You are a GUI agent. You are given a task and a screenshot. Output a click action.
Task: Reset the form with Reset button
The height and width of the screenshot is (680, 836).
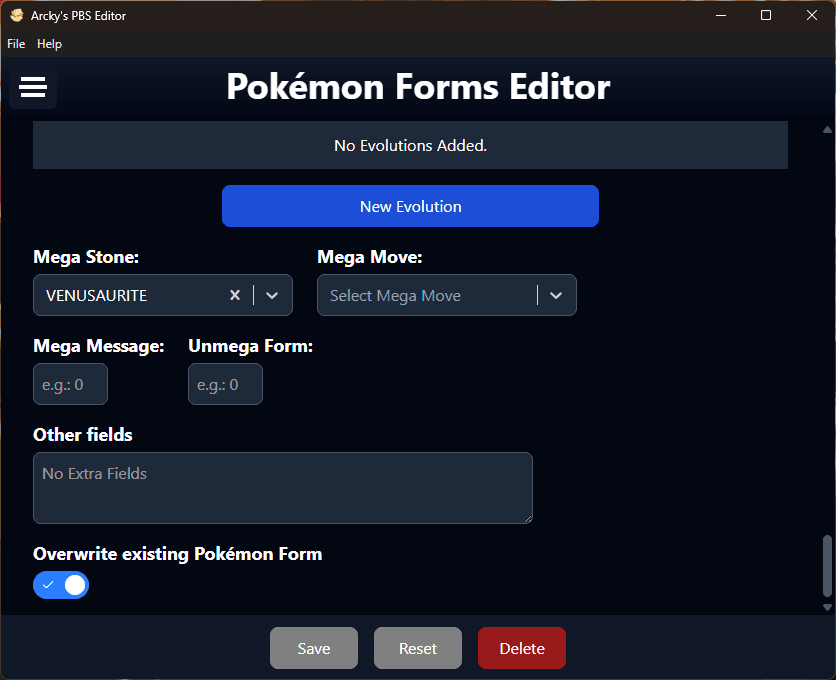[x=418, y=648]
